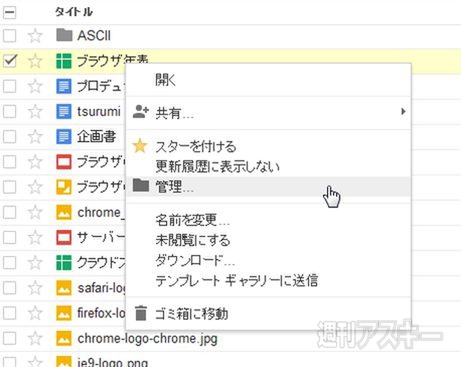Check the クラウド spreadsheet checkbox
The width and height of the screenshot is (461, 367).
9,262
